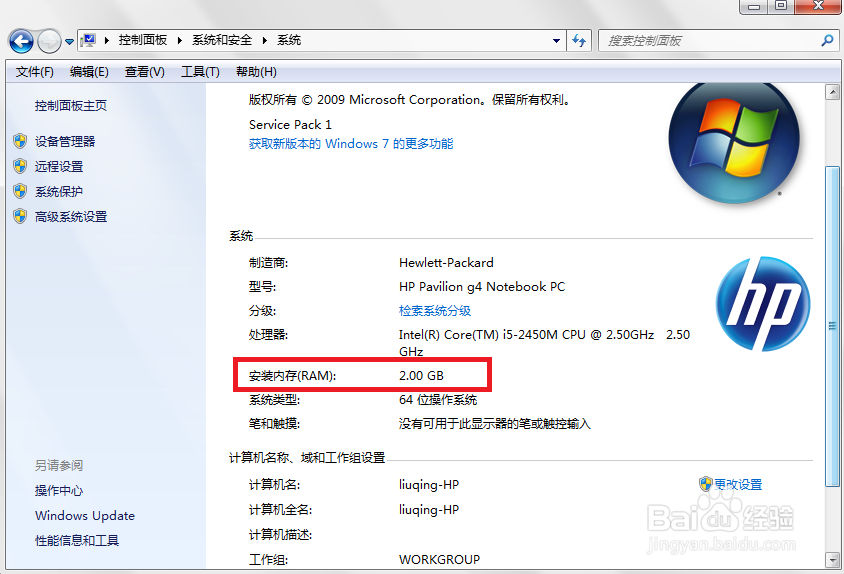Screen dimensions: 844x574
Task: Click shield icon next to 设备管理器
Action: 20,141
